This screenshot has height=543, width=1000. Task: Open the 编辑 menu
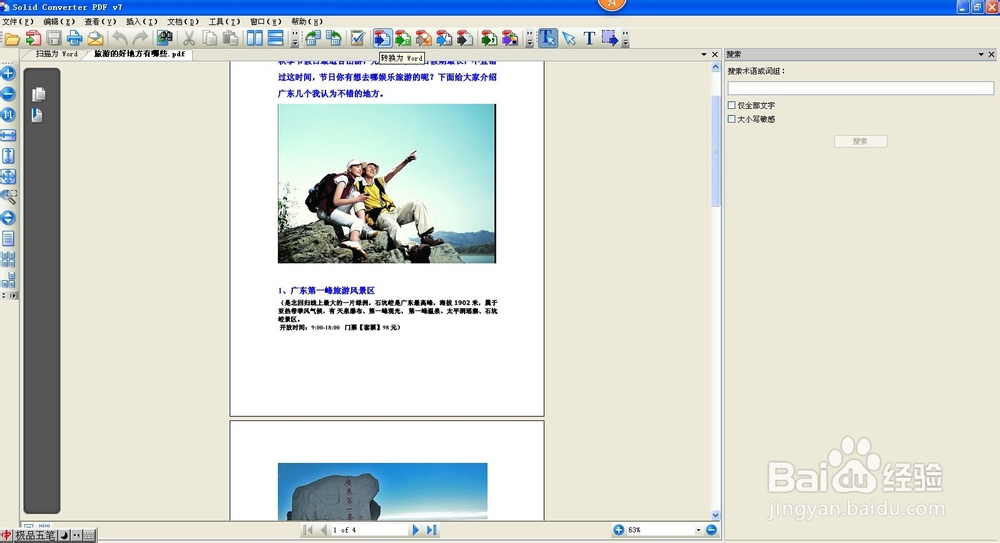coord(59,22)
